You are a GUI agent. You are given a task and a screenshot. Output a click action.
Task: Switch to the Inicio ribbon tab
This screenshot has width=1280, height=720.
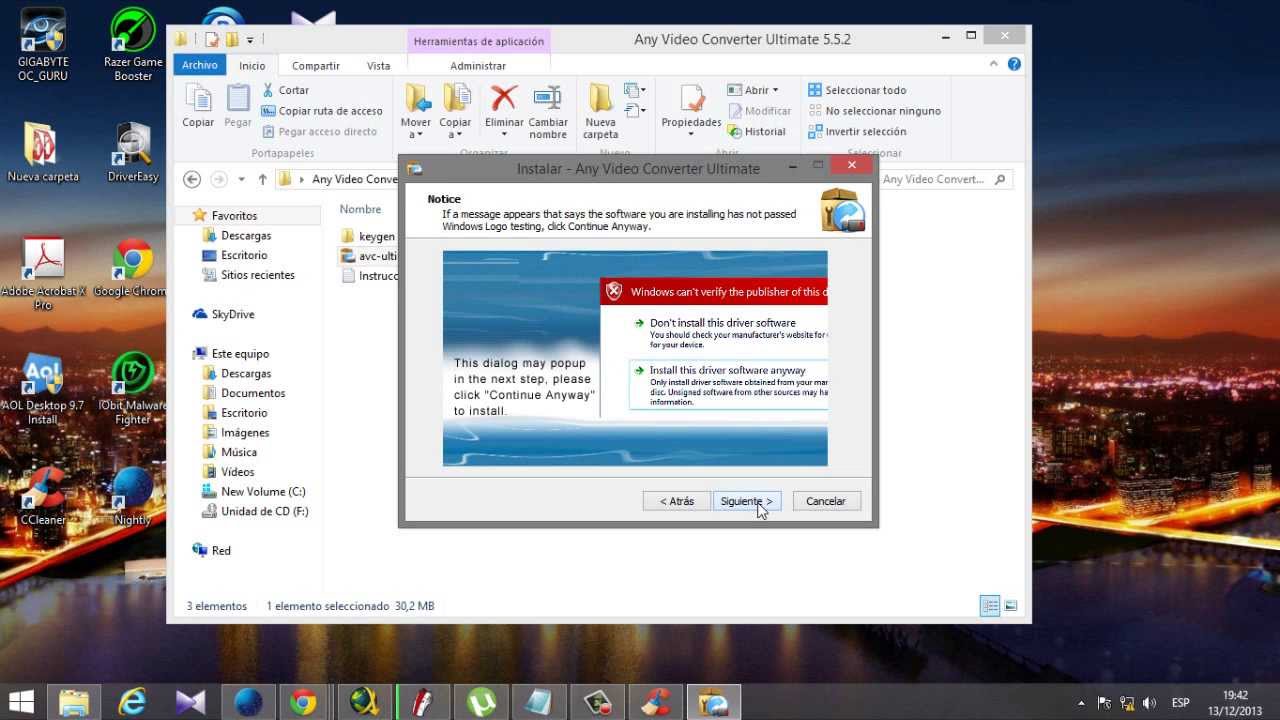[252, 65]
